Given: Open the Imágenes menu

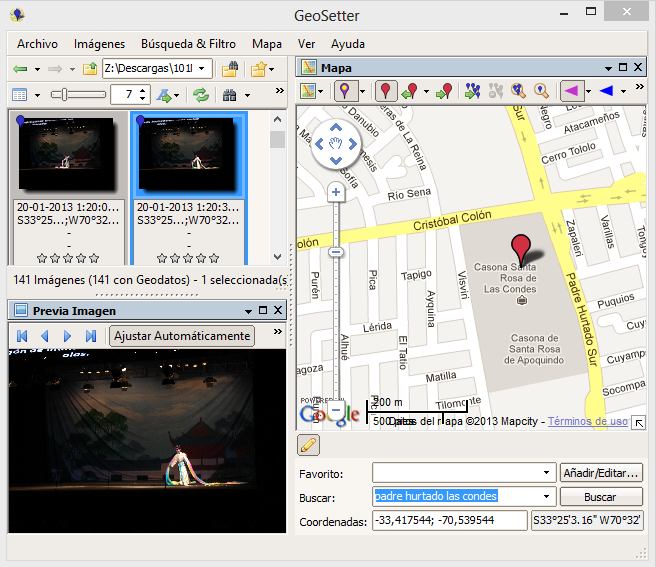Looking at the screenshot, I should coord(99,44).
